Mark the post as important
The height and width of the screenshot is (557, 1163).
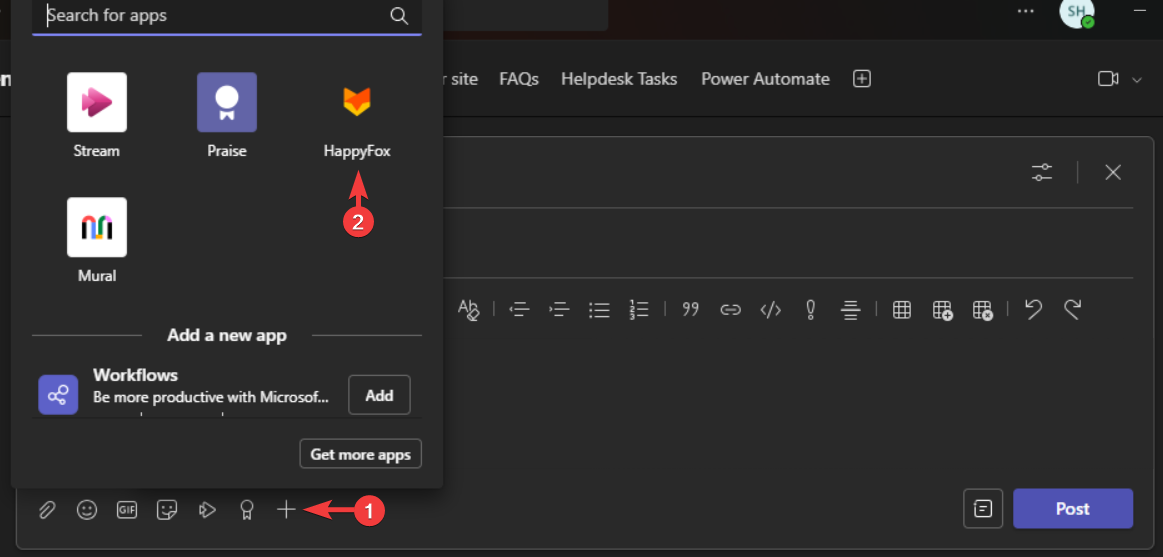click(811, 309)
